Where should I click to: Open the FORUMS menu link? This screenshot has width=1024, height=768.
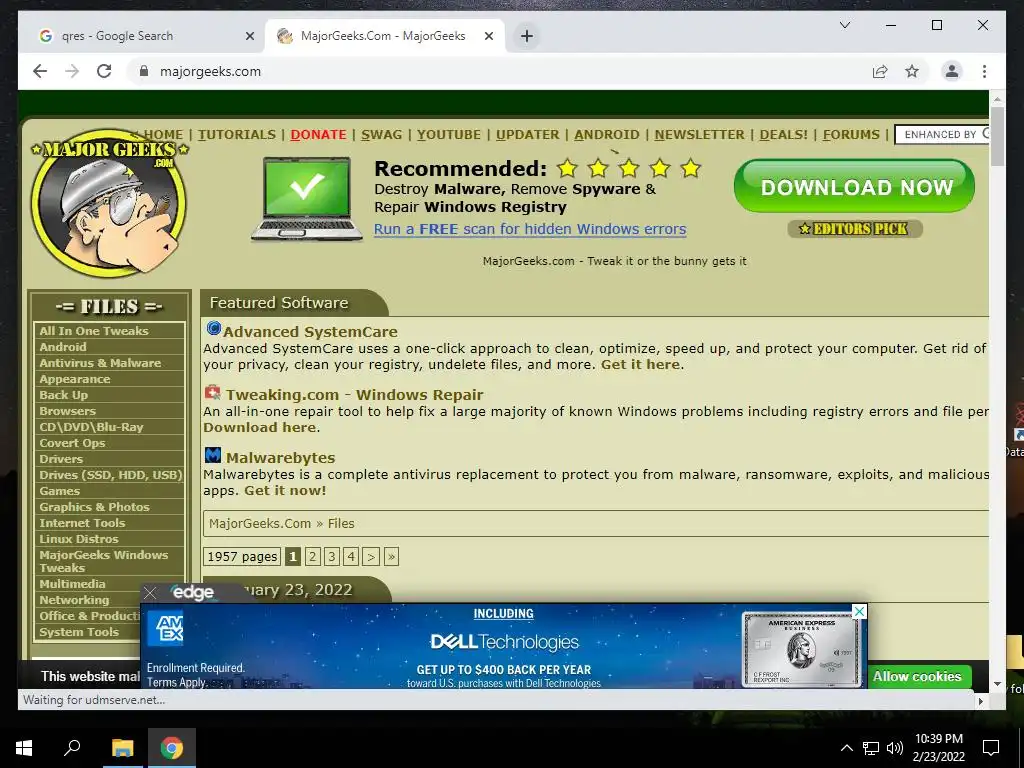[x=851, y=135]
